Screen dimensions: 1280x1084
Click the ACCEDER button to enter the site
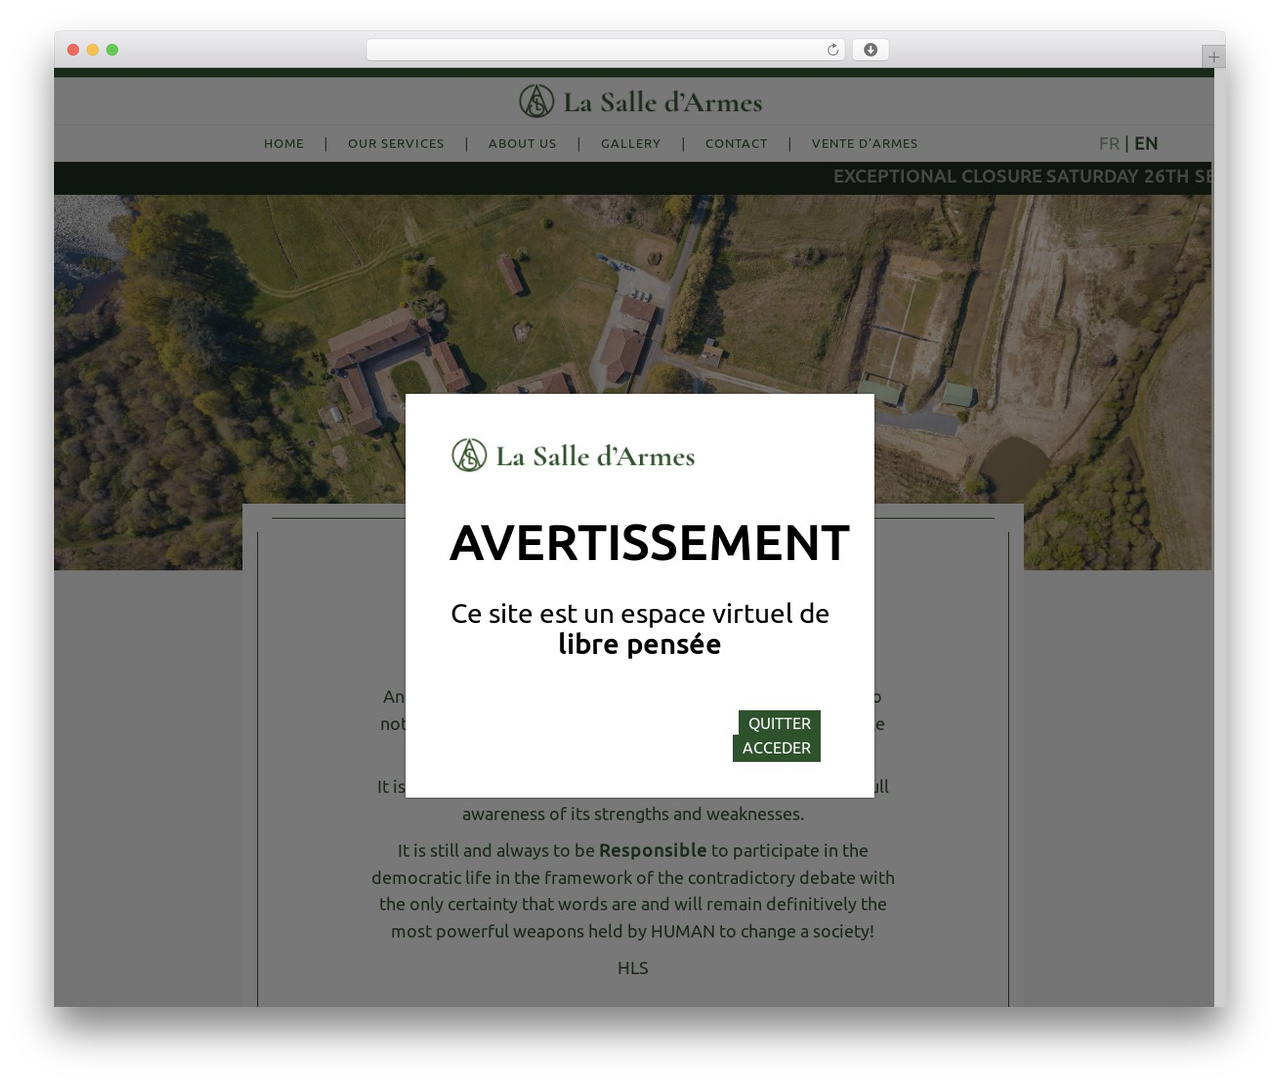[x=776, y=748]
